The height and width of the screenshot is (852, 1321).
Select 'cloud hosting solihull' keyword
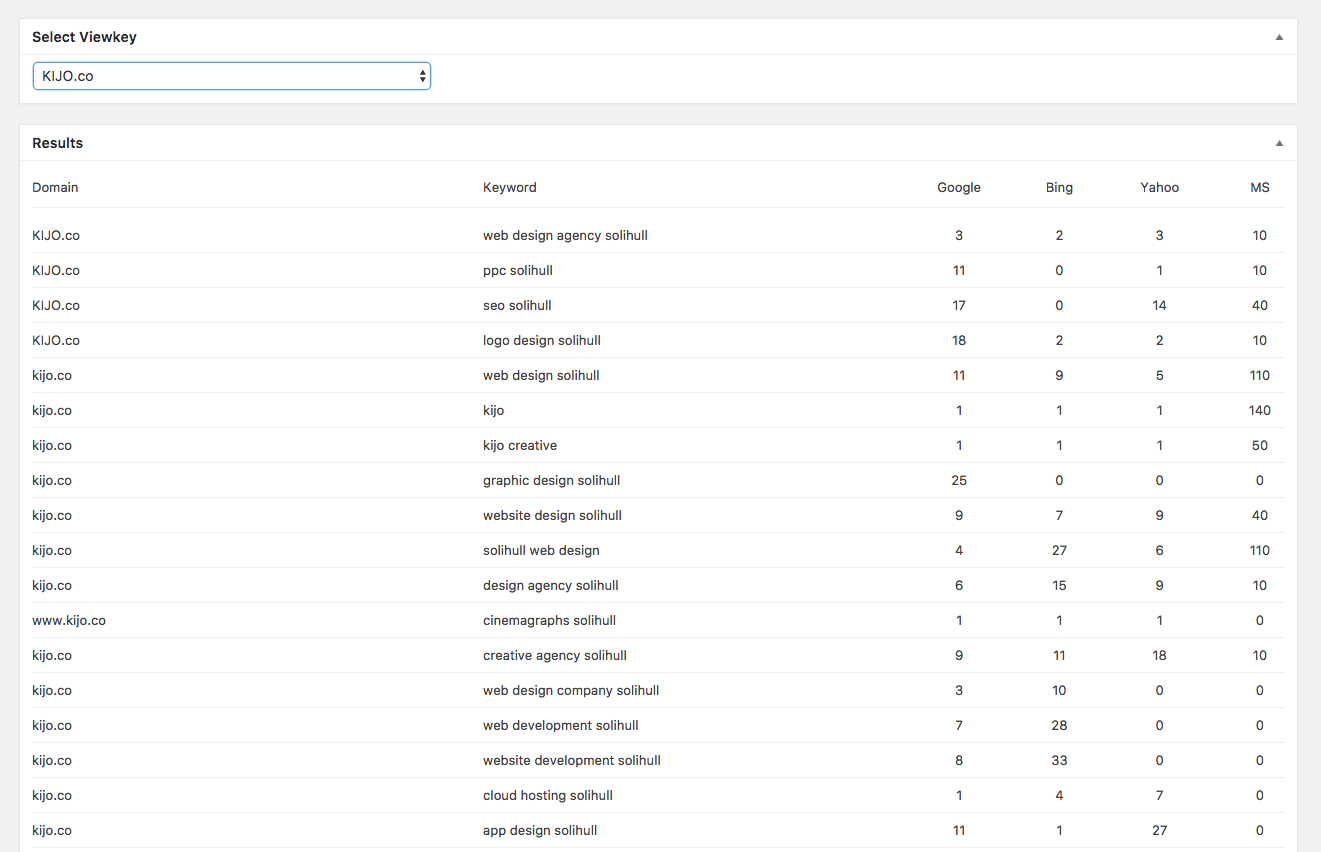[547, 795]
